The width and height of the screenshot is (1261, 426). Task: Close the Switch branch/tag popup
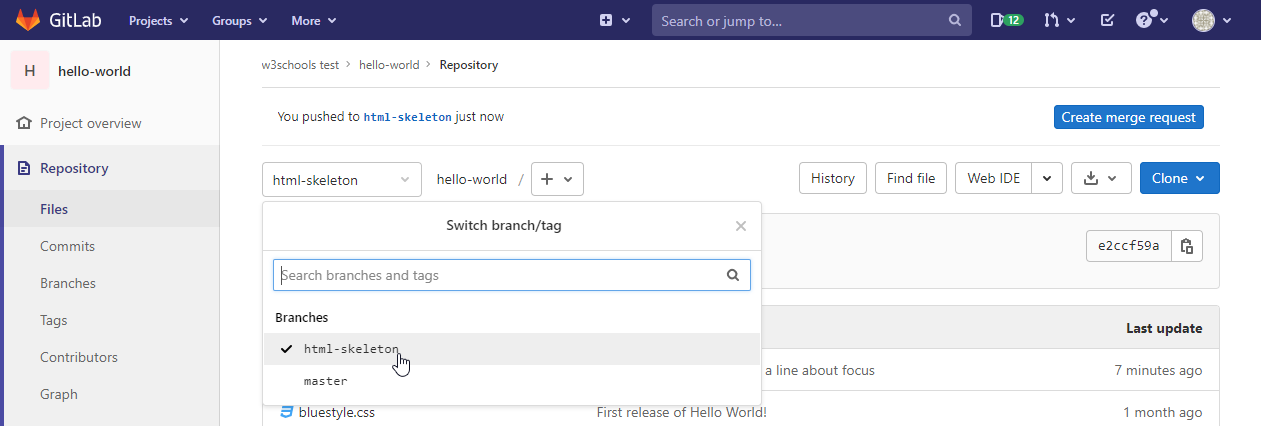click(x=740, y=226)
